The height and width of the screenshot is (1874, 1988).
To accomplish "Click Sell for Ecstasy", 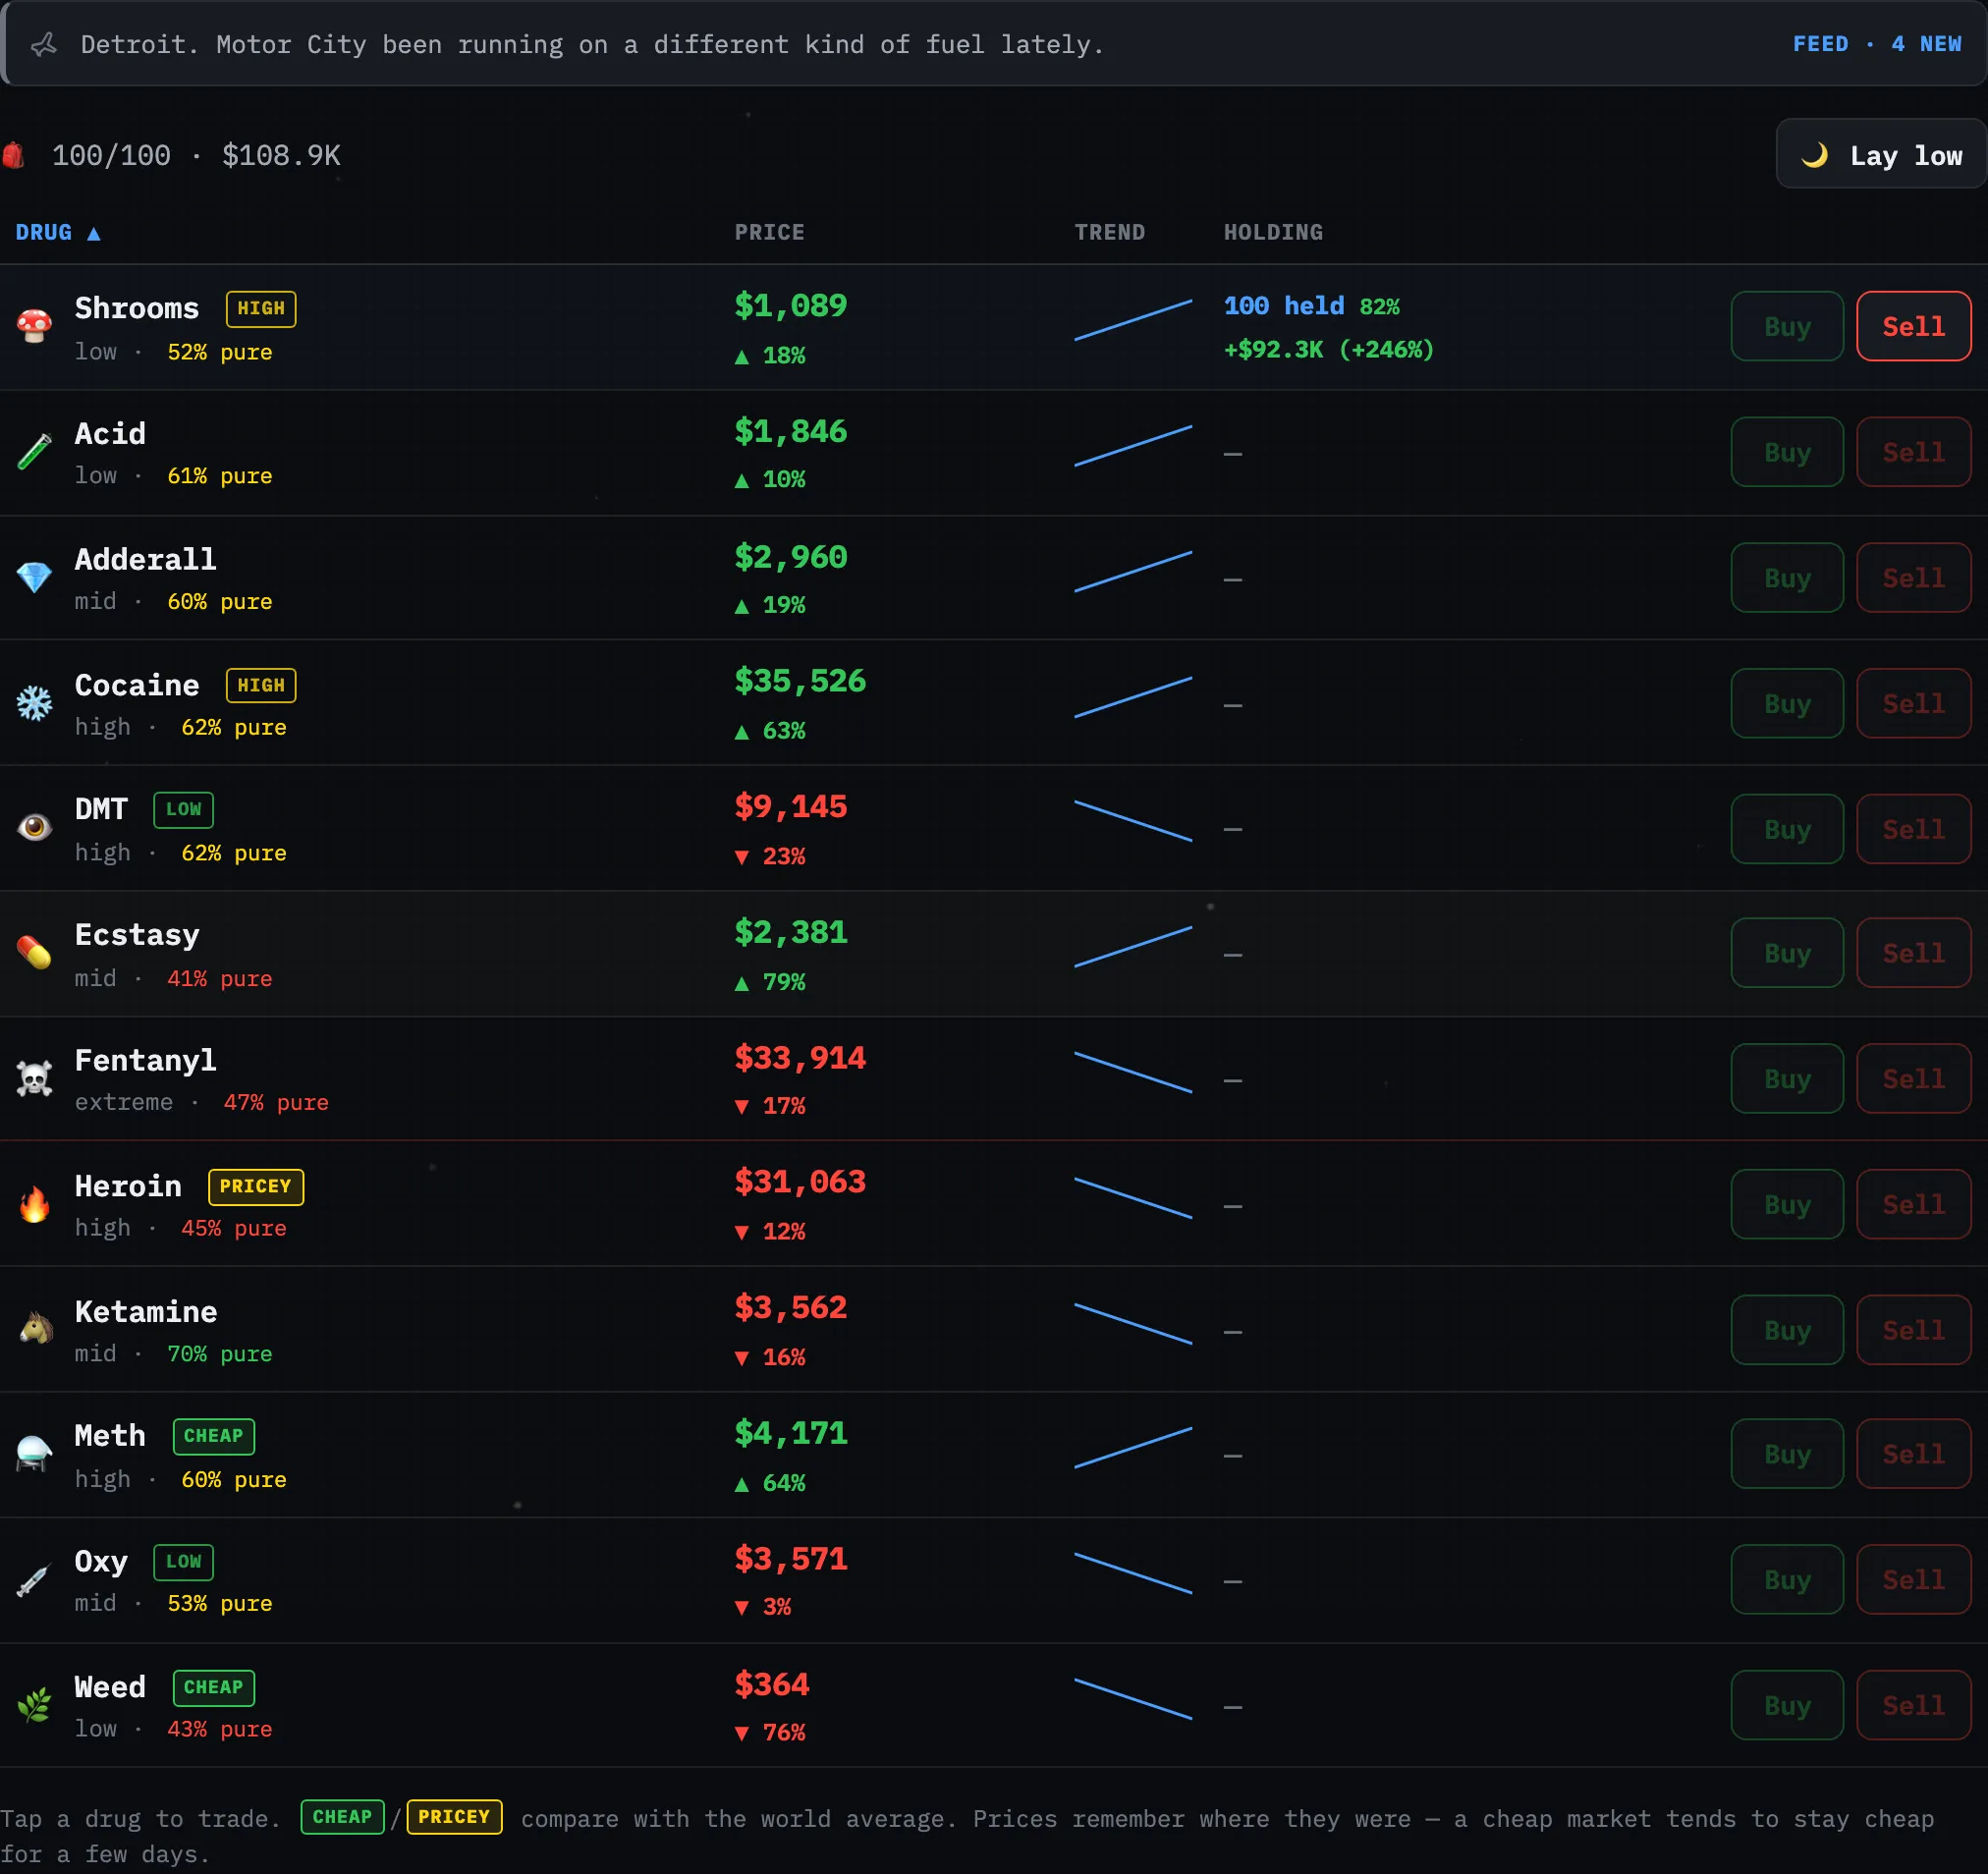I will click(1913, 954).
